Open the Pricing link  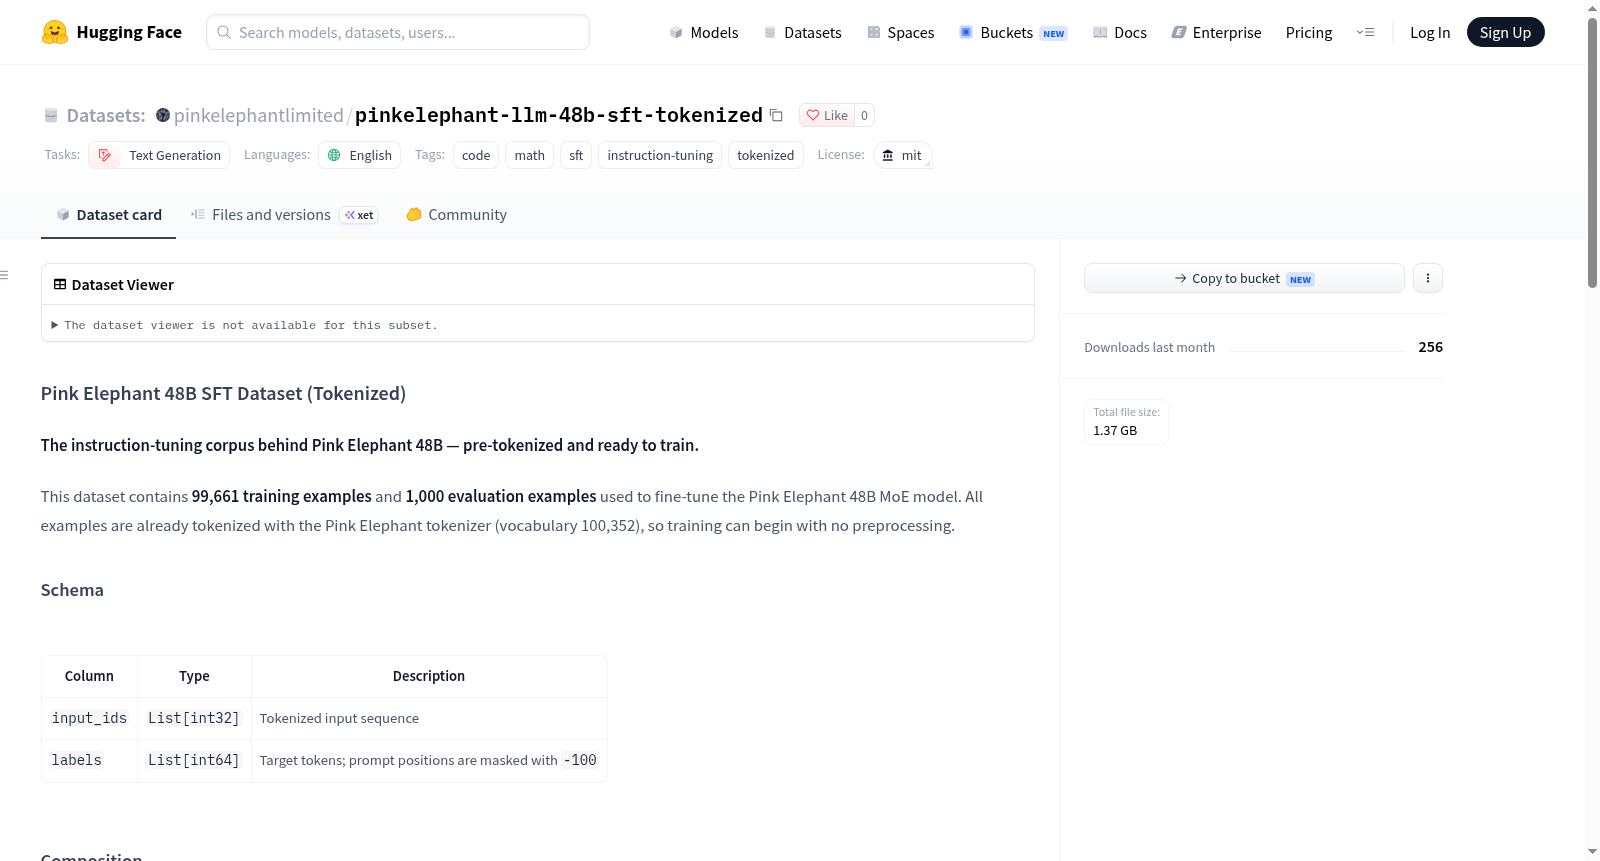[1309, 32]
